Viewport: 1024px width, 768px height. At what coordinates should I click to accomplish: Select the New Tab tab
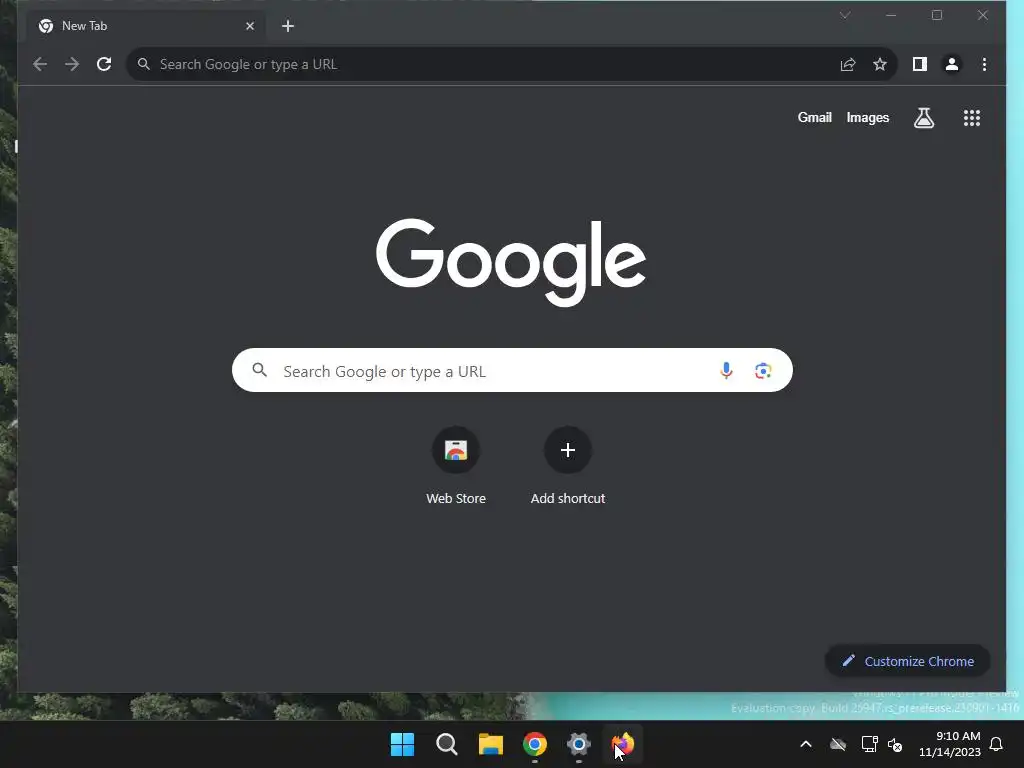147,26
